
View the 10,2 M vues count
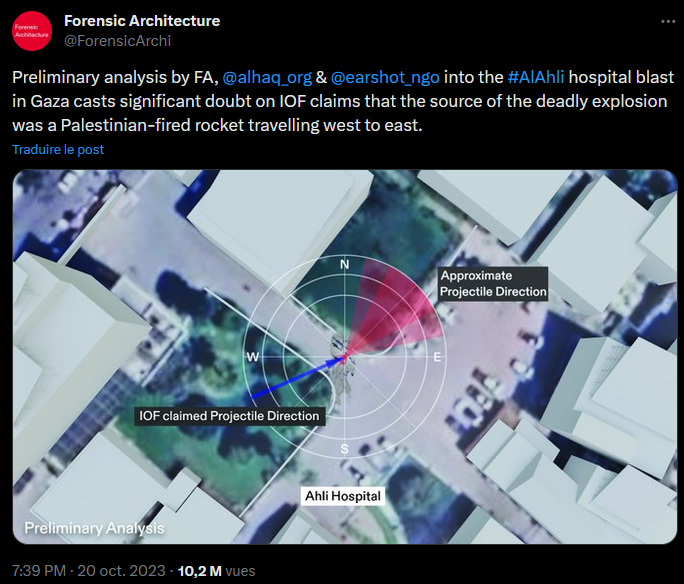pyautogui.click(x=216, y=572)
